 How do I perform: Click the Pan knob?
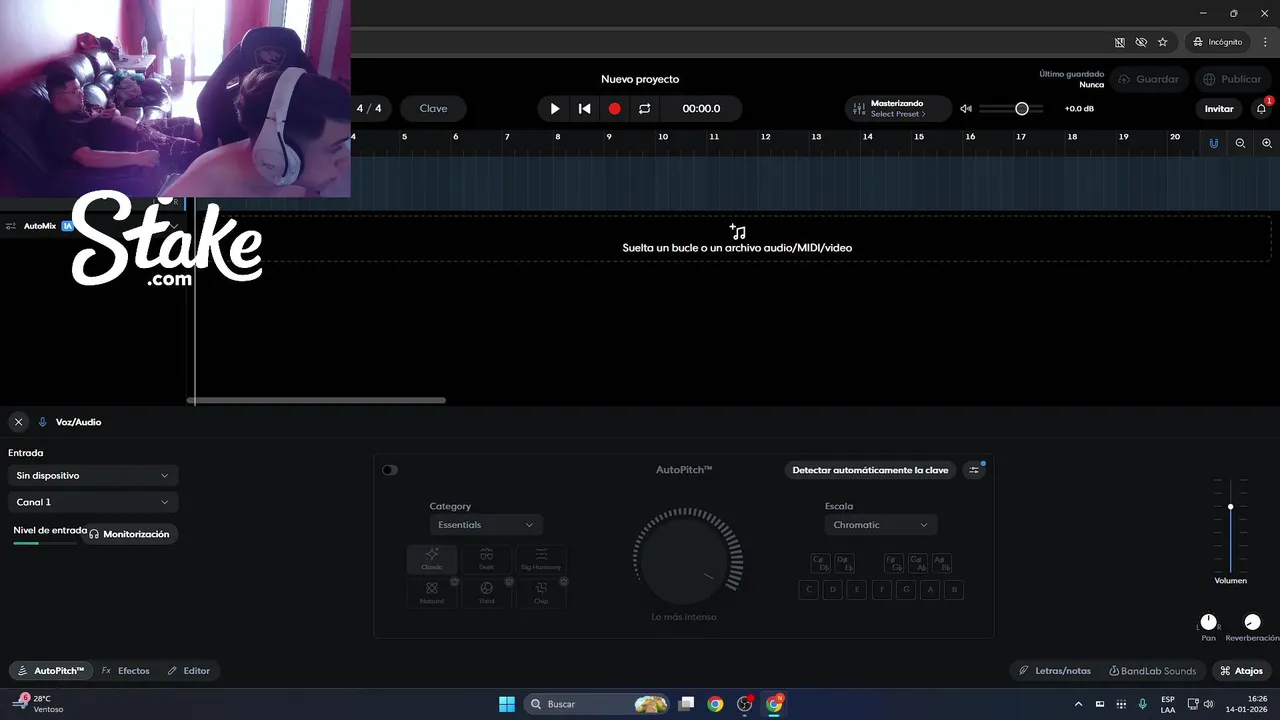click(x=1209, y=622)
